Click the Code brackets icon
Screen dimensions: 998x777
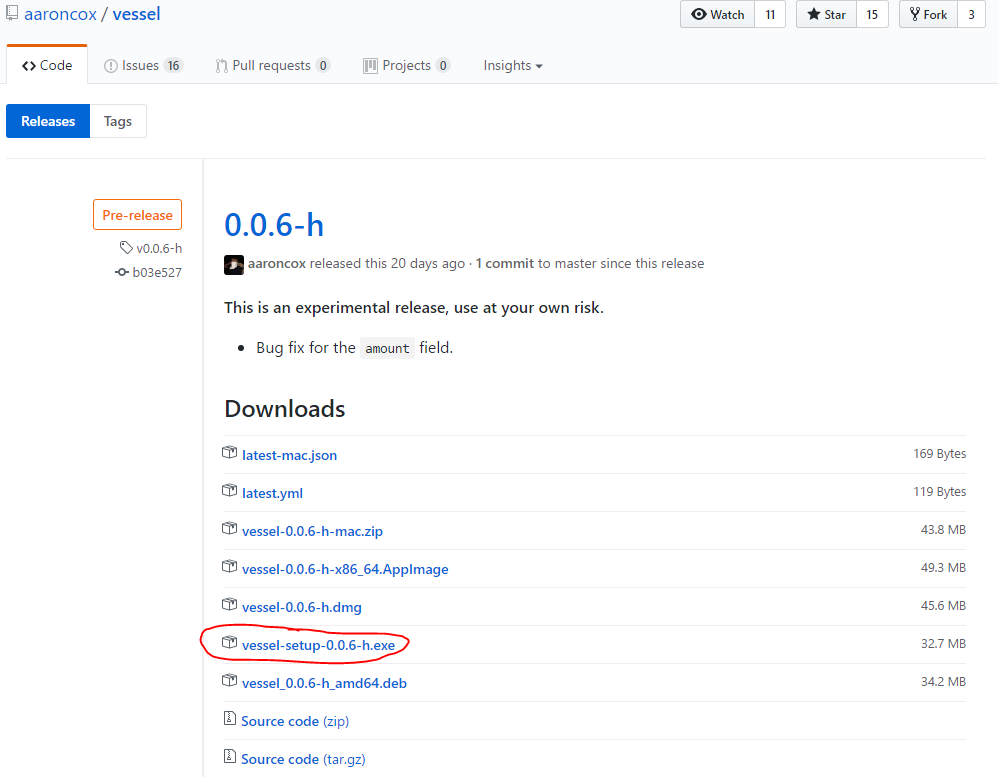coord(29,66)
